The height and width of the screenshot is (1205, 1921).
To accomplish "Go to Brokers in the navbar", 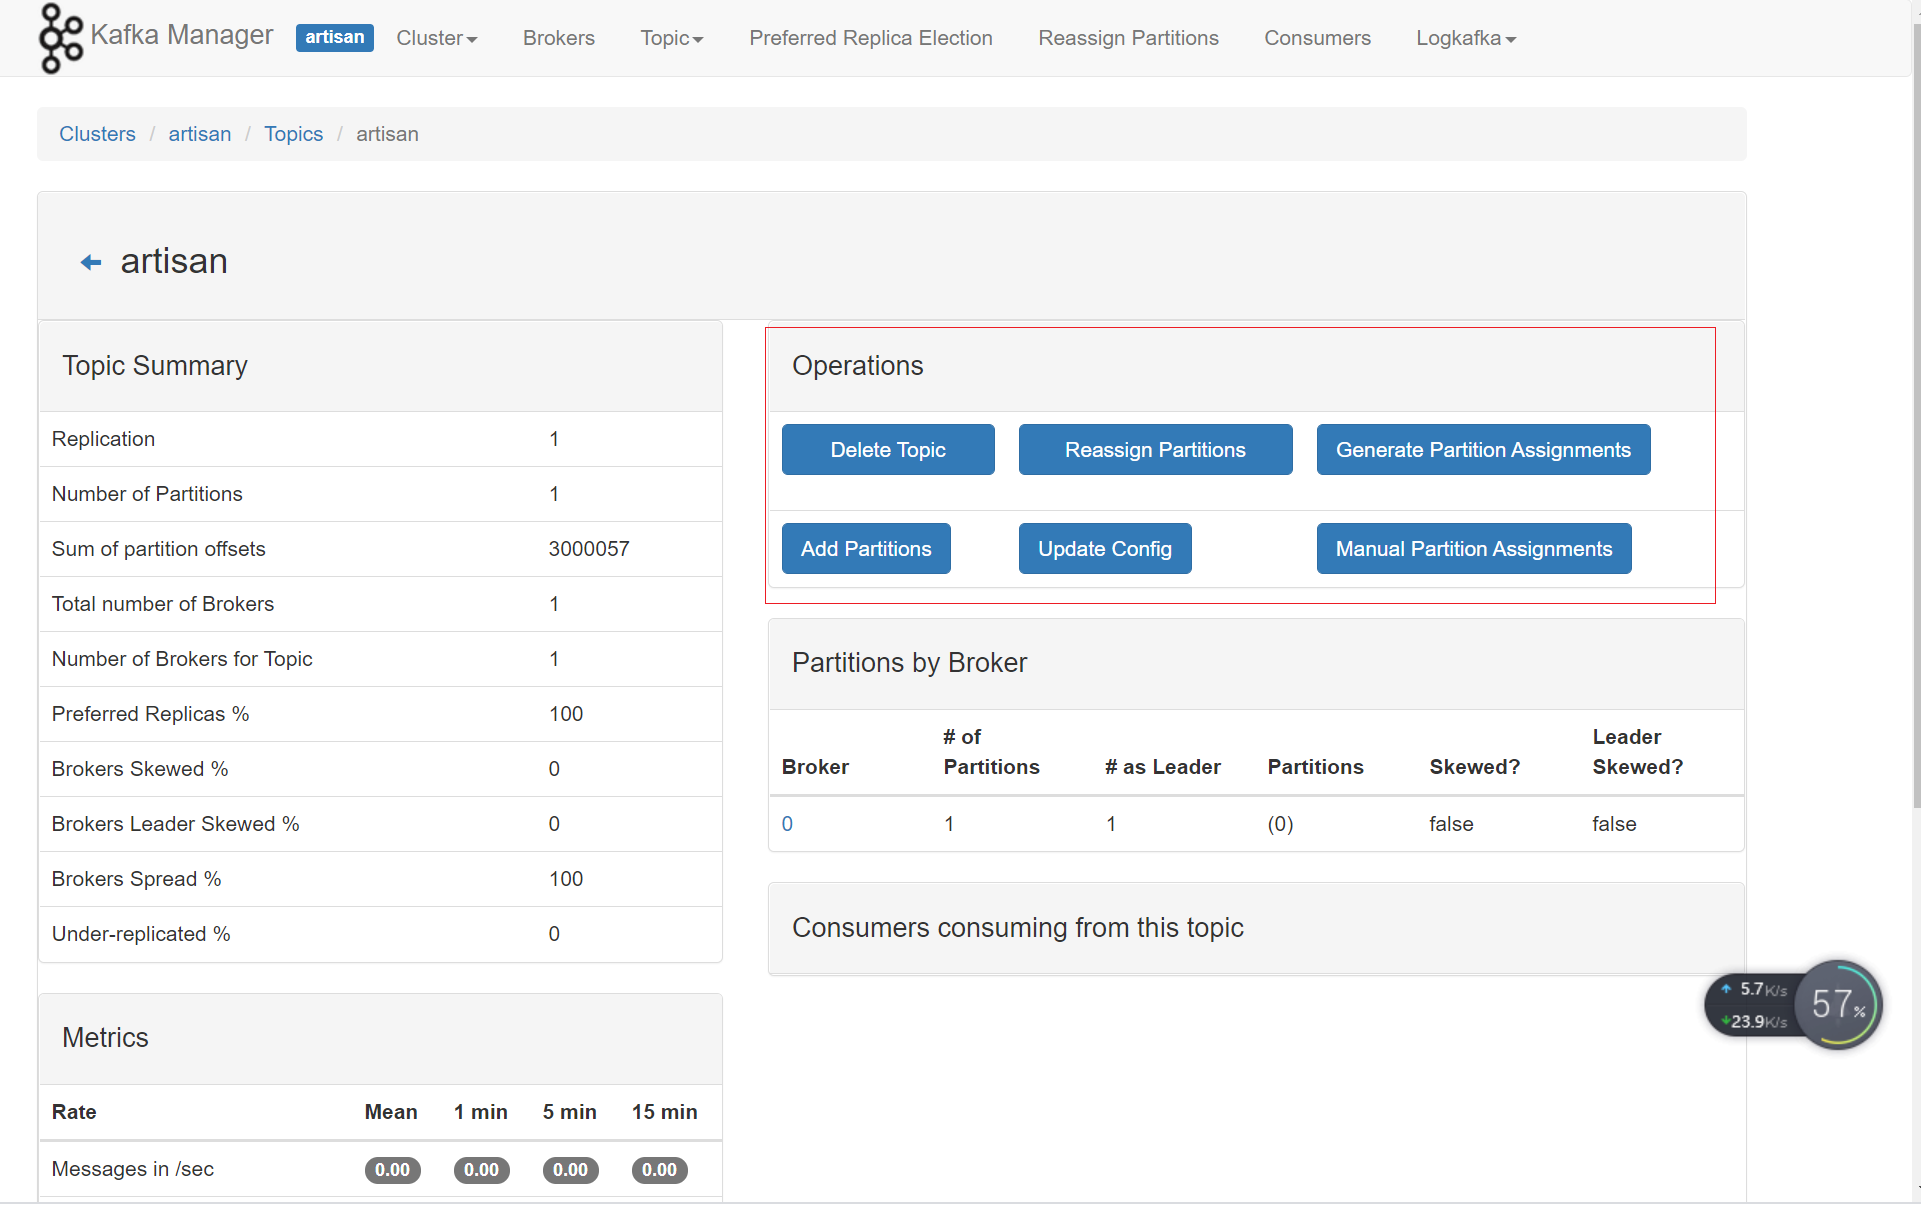I will (558, 38).
